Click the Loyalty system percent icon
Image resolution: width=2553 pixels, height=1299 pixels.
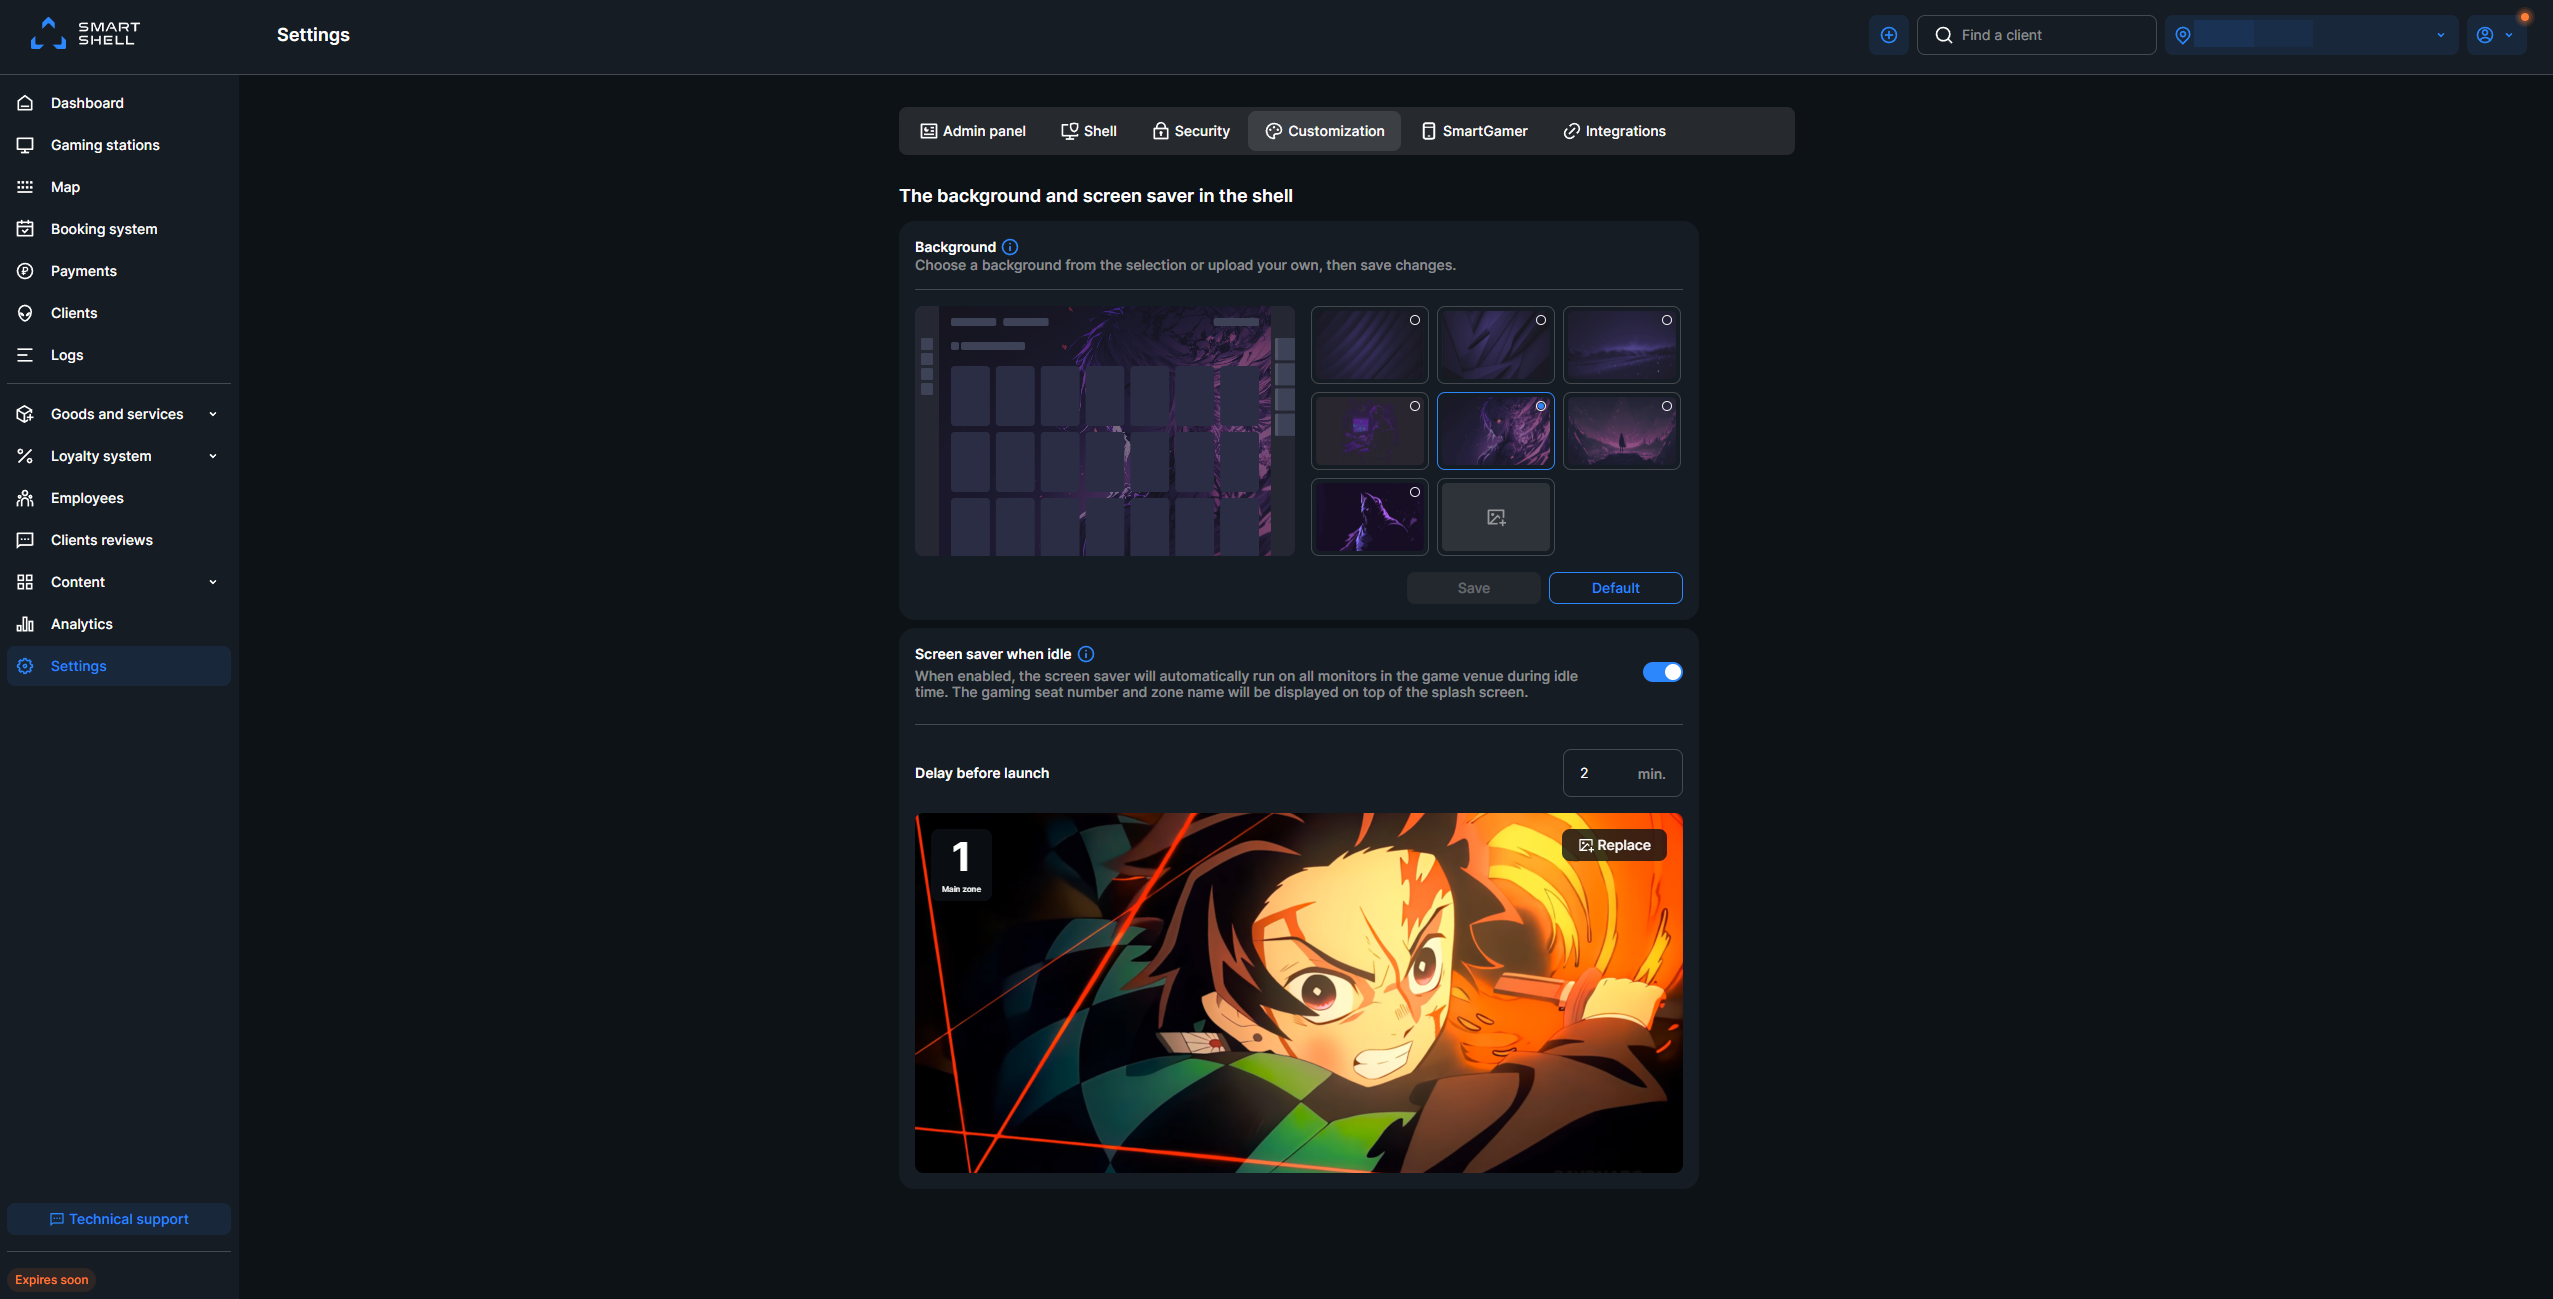point(25,456)
